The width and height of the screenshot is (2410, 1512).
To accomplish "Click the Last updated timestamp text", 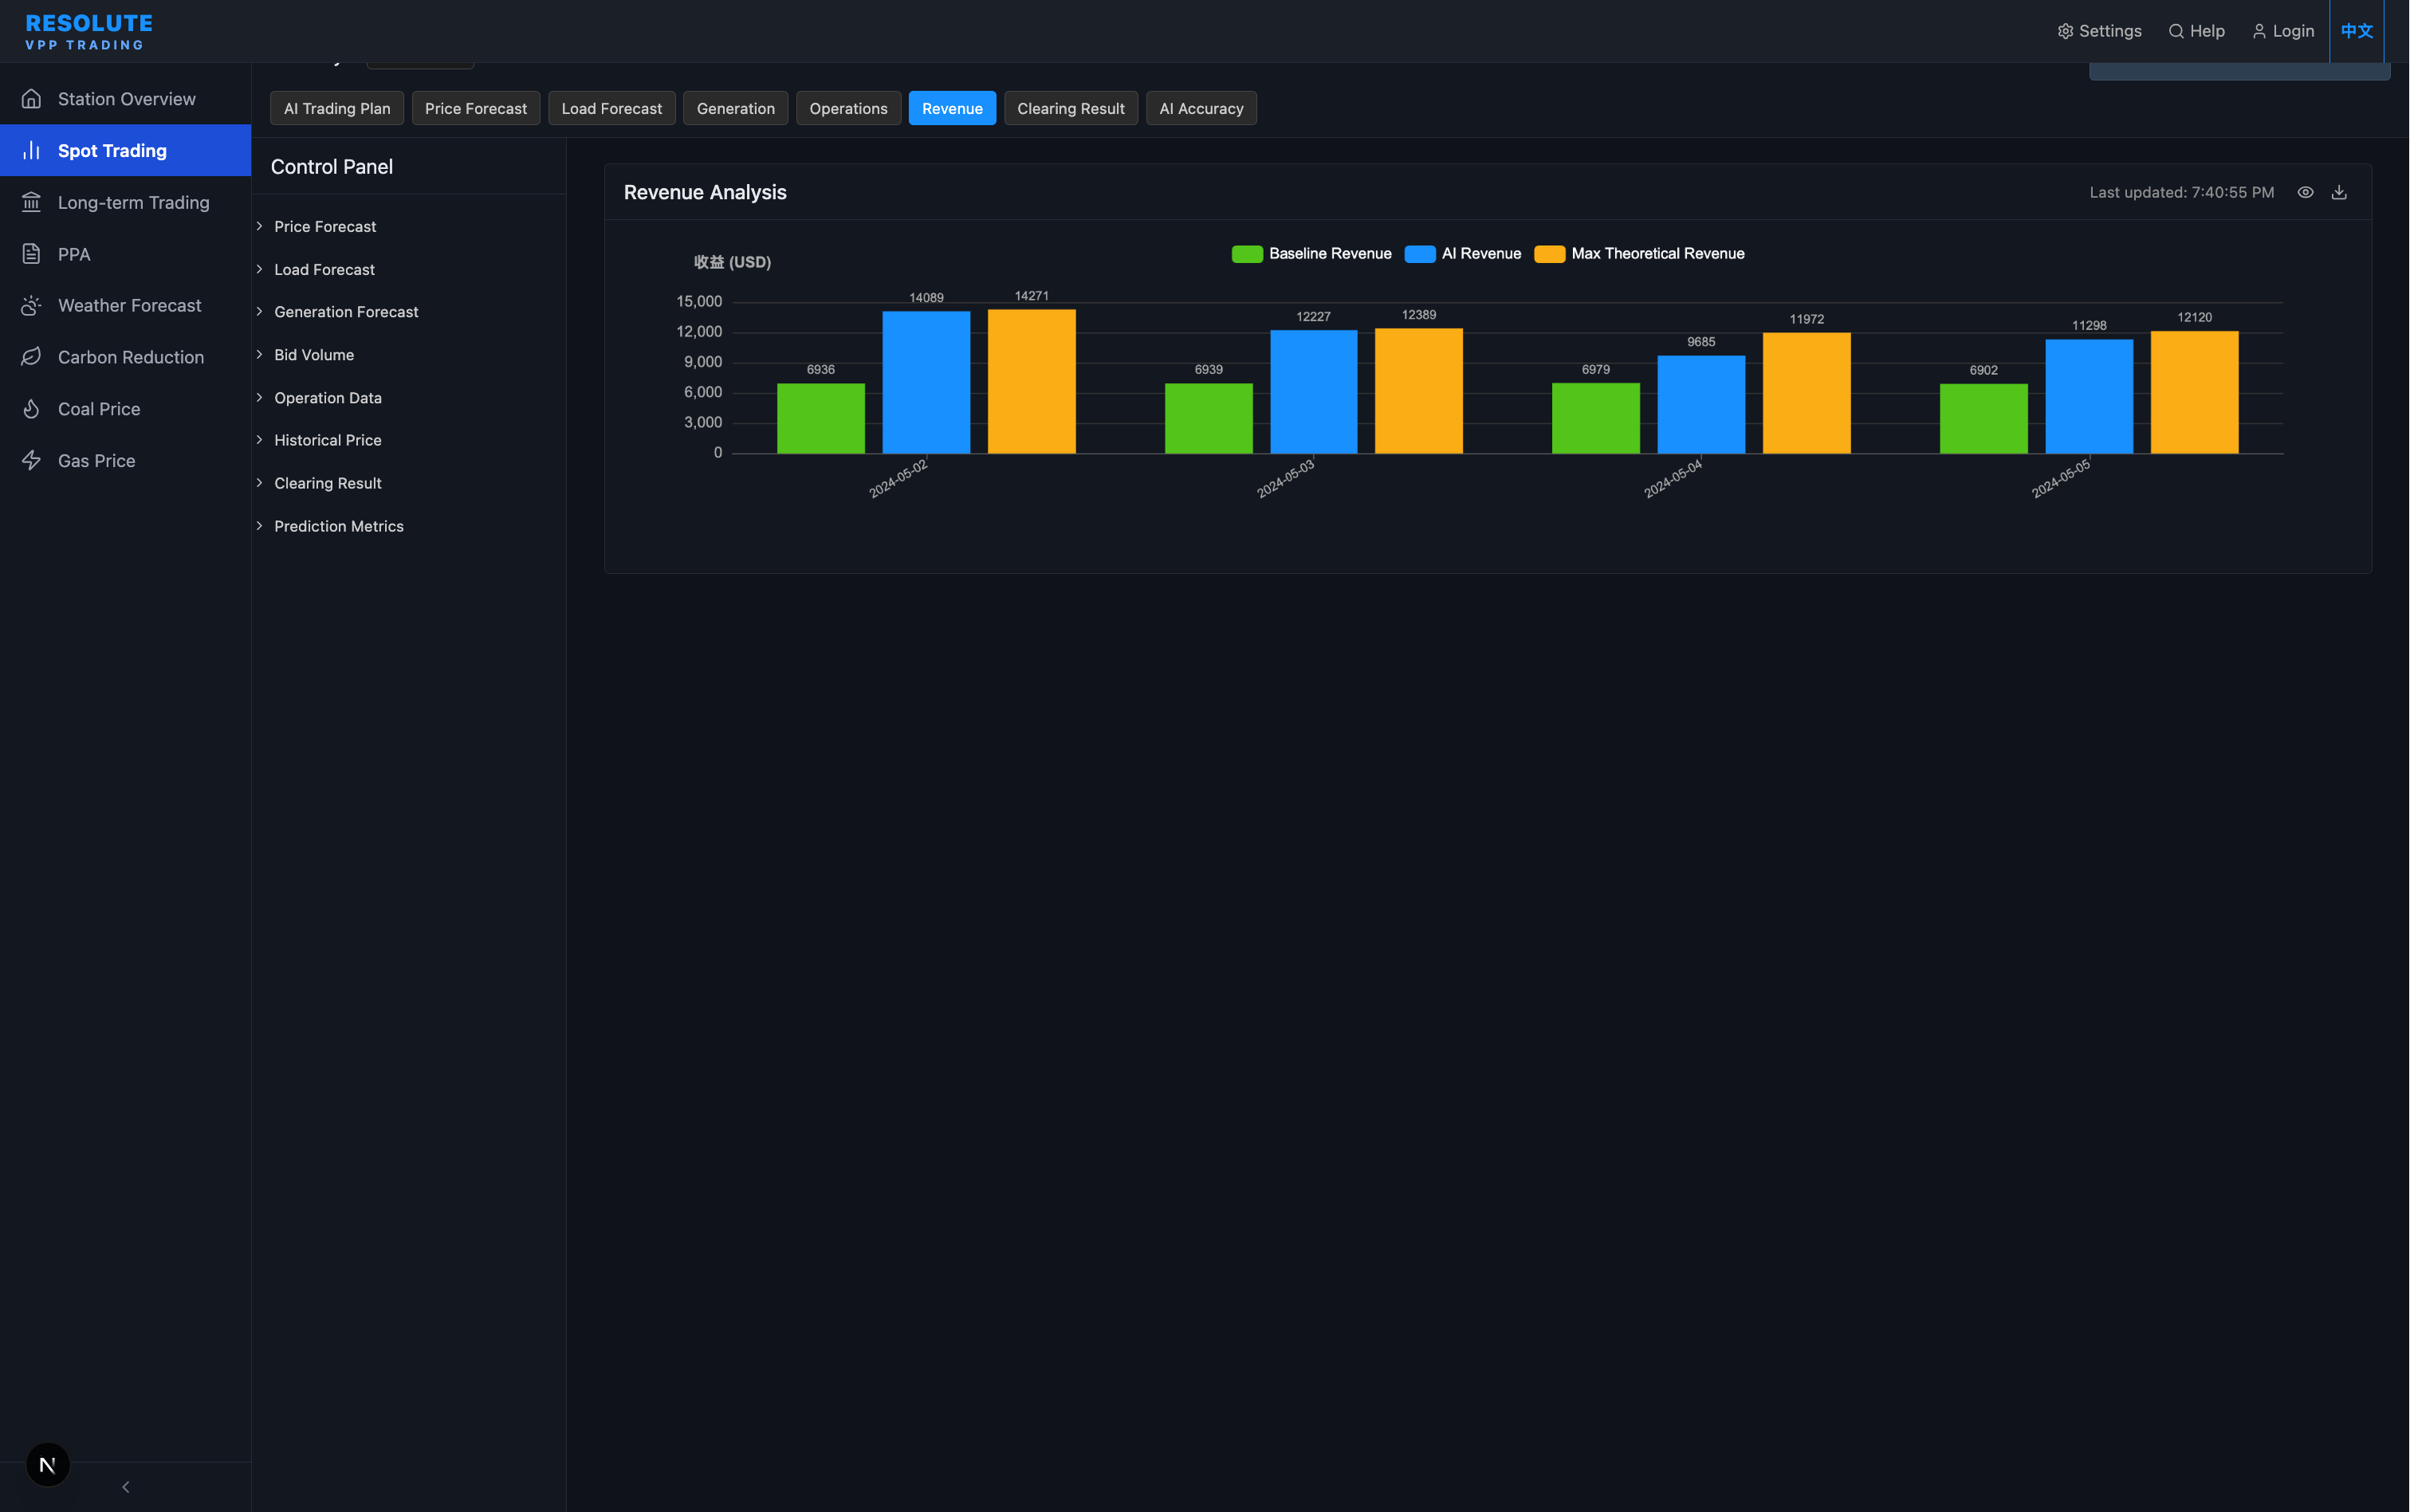I will coord(2181,192).
